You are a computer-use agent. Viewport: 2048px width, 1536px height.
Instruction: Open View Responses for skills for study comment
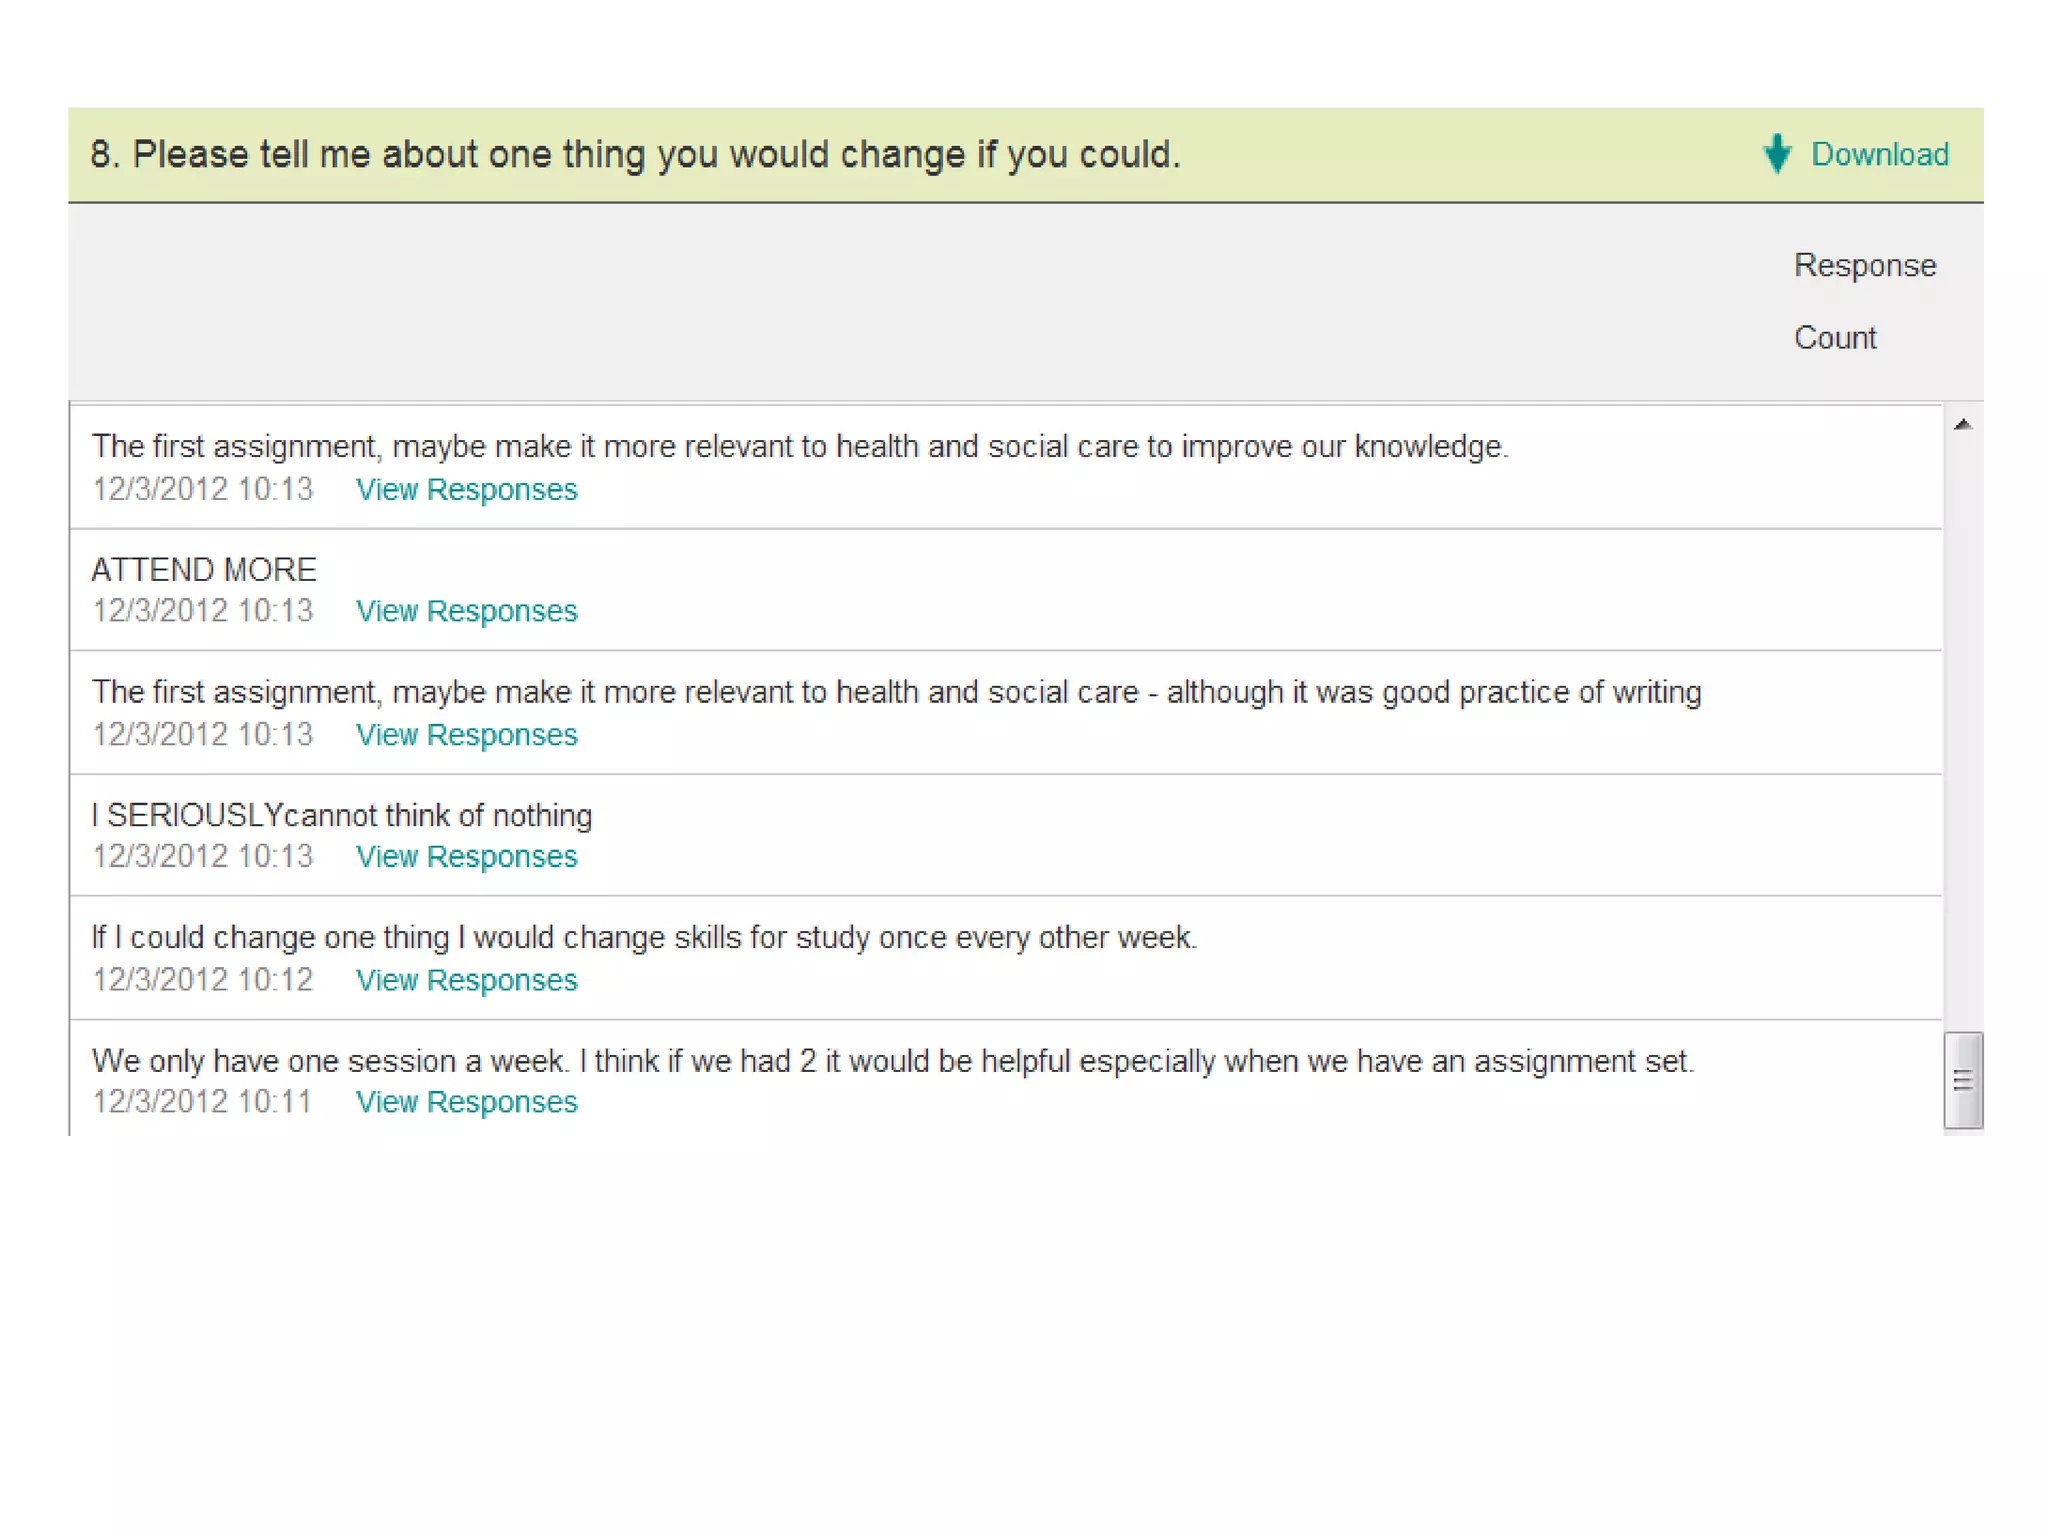[x=466, y=980]
